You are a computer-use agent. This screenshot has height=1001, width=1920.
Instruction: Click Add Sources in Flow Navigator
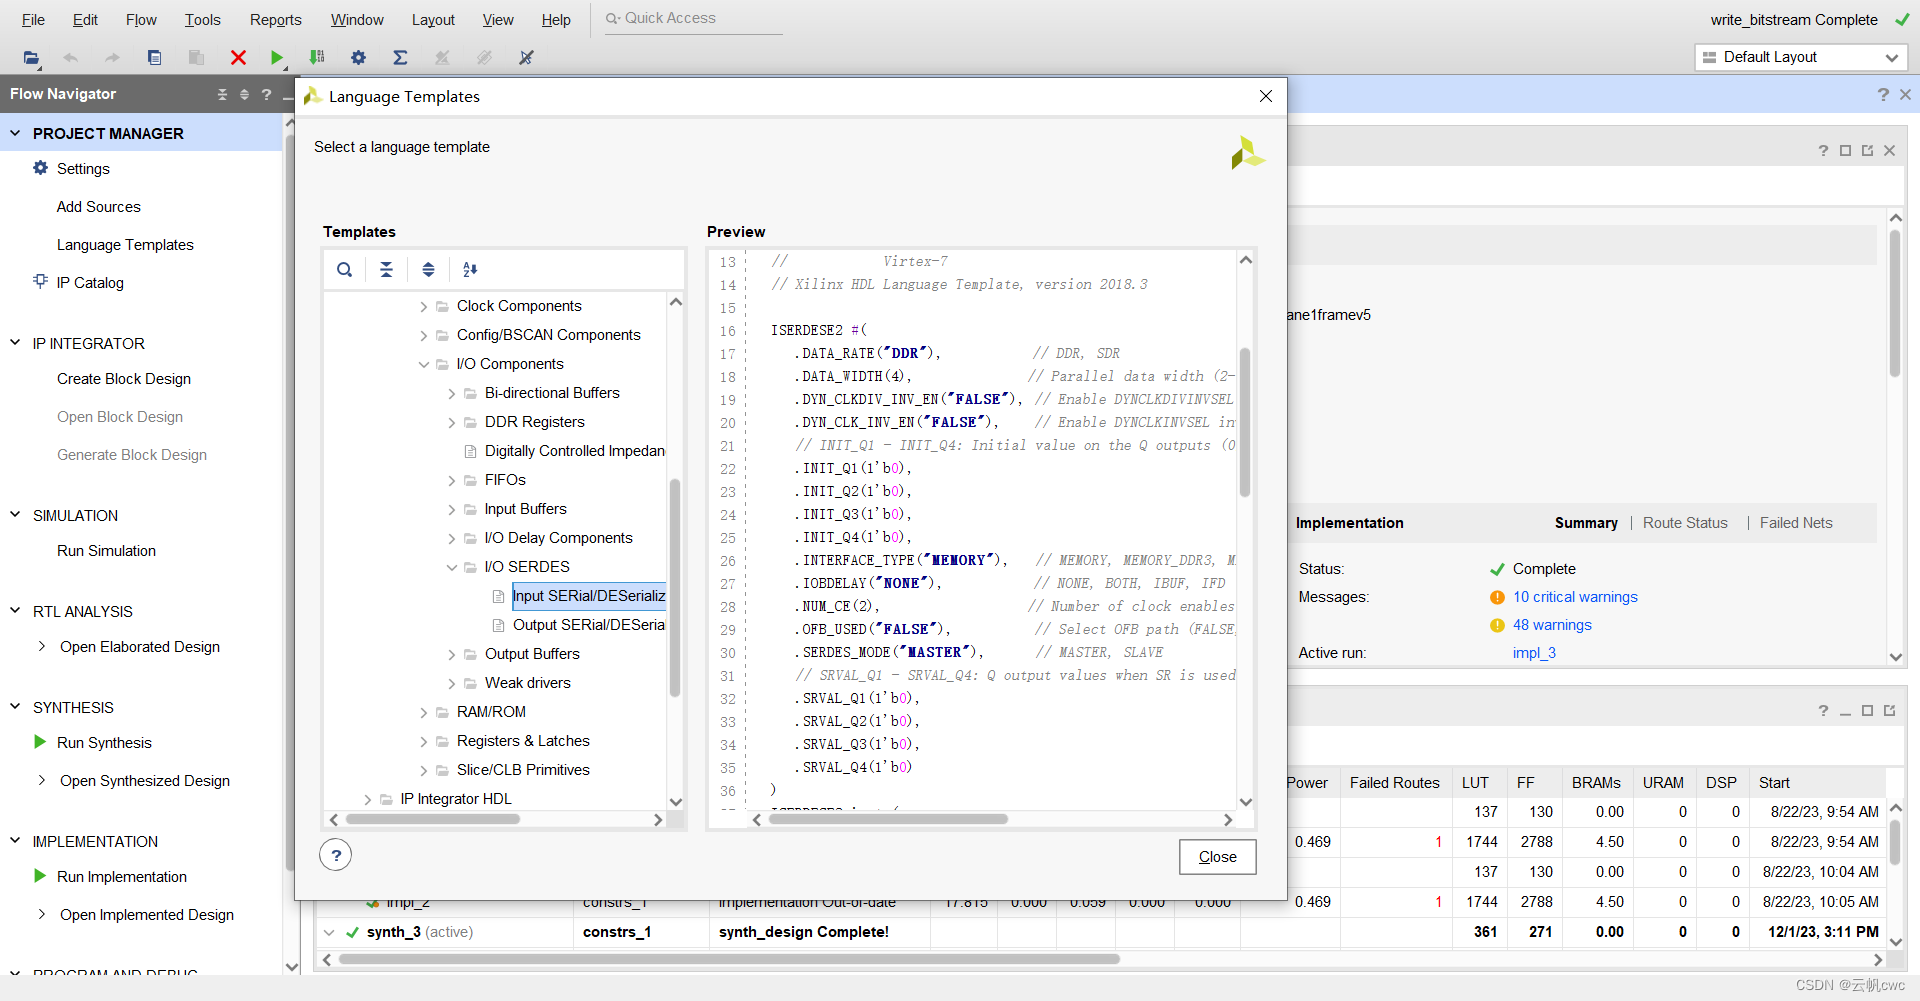(98, 206)
